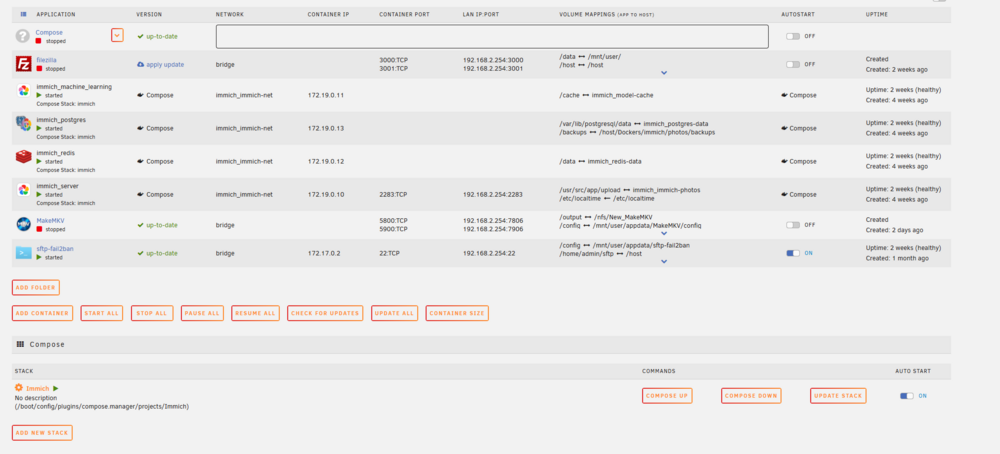The width and height of the screenshot is (1000, 454).
Task: Enable autostart for filezilla
Action: [x=793, y=64]
